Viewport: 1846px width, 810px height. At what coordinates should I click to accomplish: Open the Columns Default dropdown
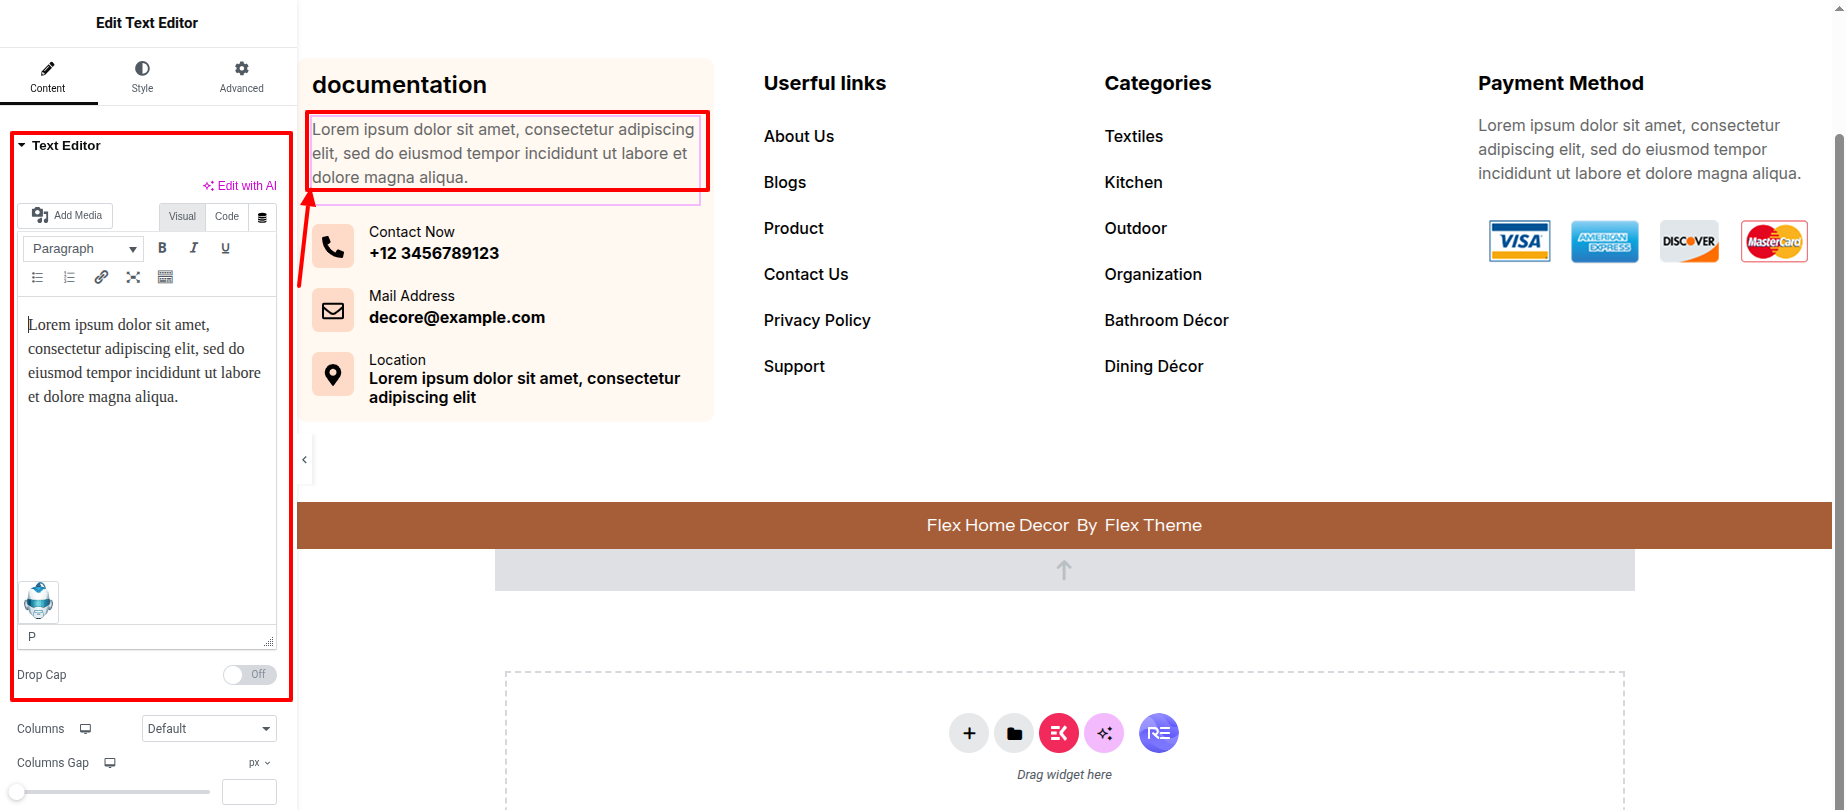[x=209, y=729]
